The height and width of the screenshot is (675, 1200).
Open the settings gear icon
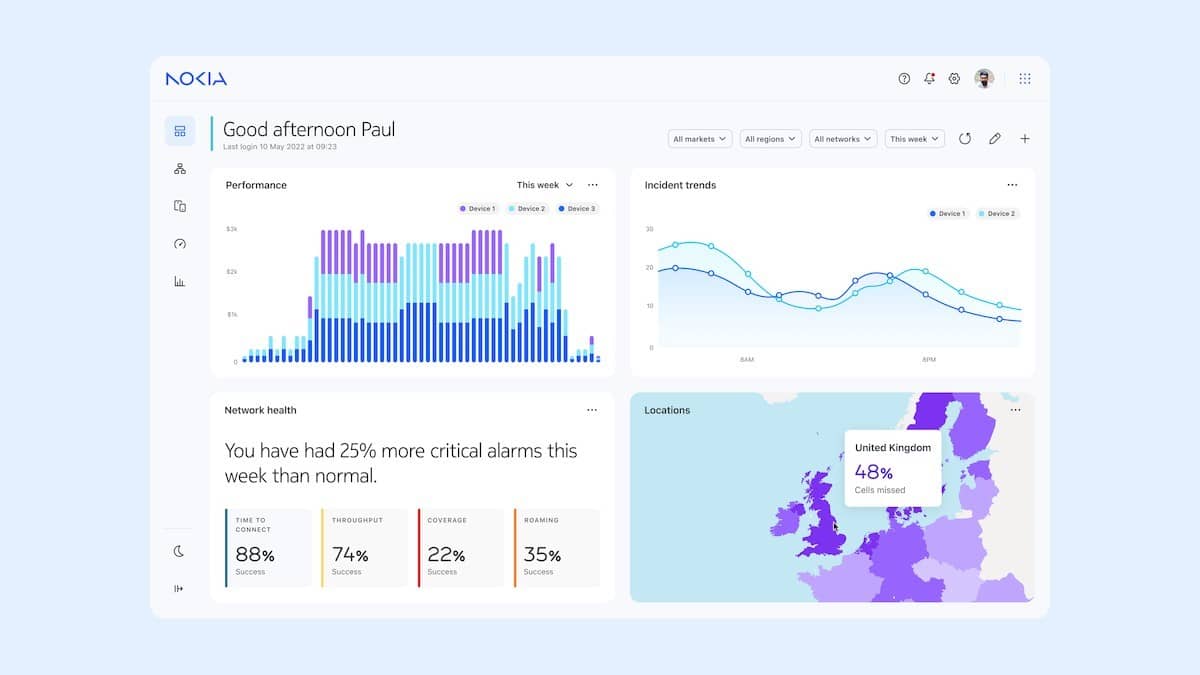(955, 79)
